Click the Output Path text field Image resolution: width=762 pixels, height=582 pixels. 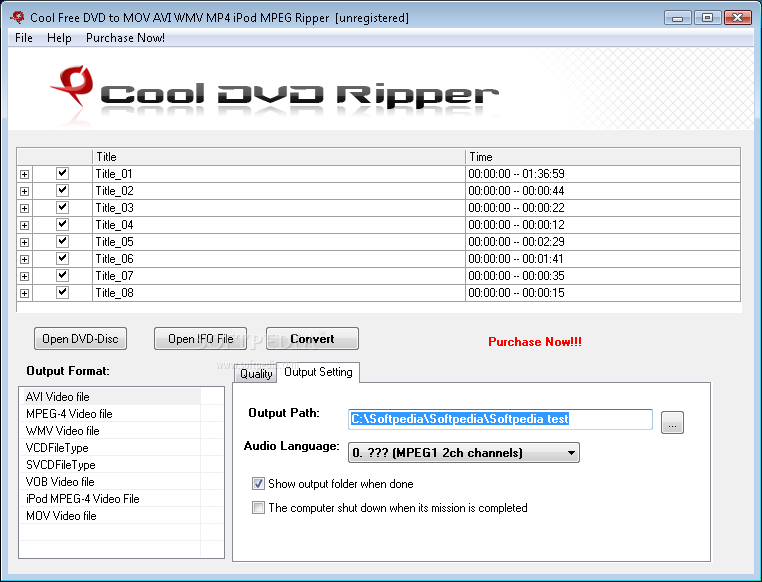[x=501, y=419]
